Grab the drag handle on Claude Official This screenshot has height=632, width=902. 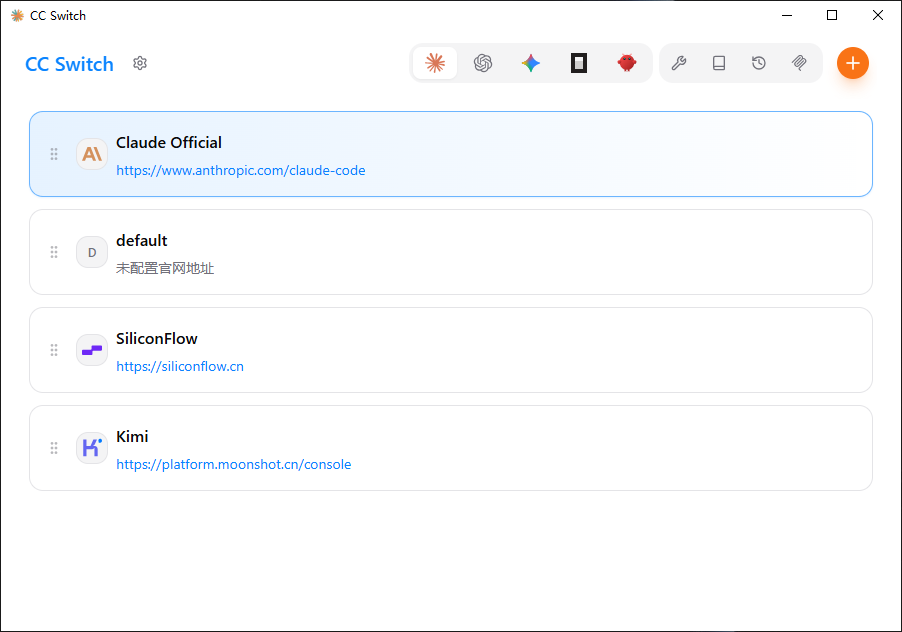click(54, 154)
